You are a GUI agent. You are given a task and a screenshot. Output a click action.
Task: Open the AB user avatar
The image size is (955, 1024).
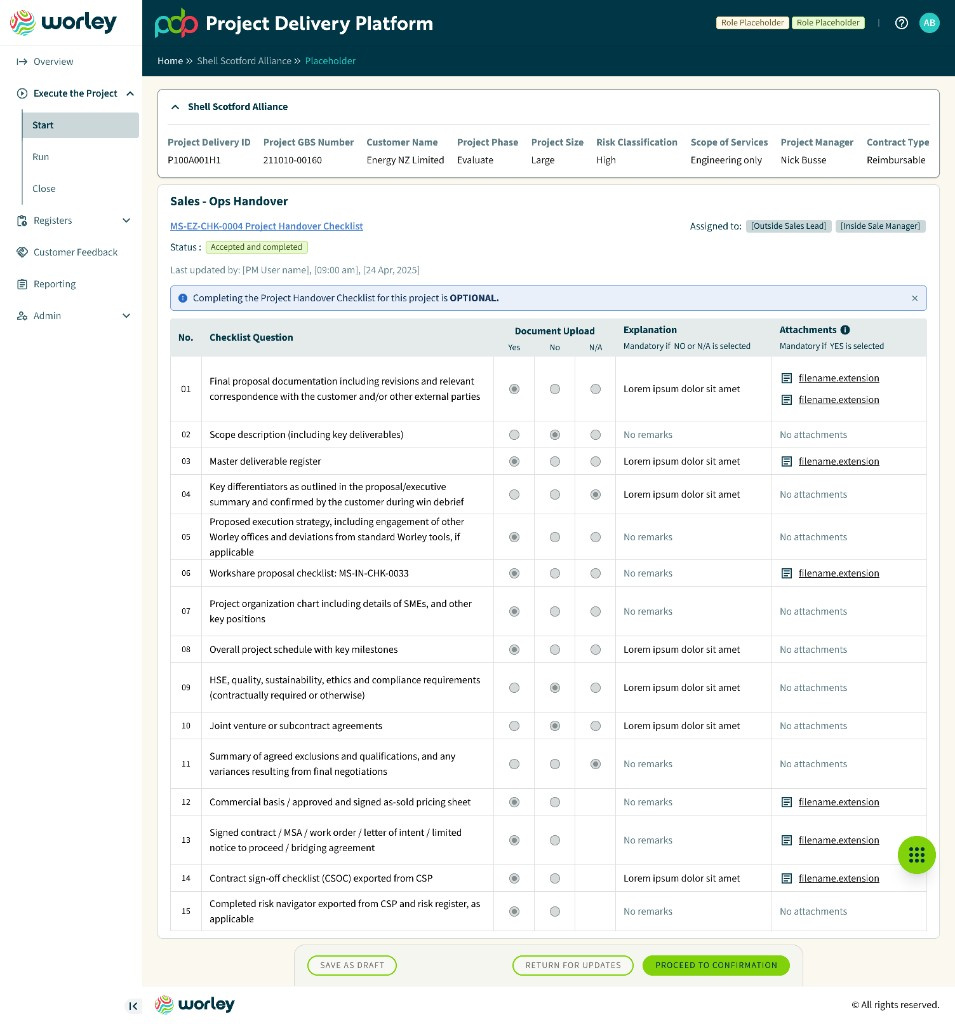929,23
